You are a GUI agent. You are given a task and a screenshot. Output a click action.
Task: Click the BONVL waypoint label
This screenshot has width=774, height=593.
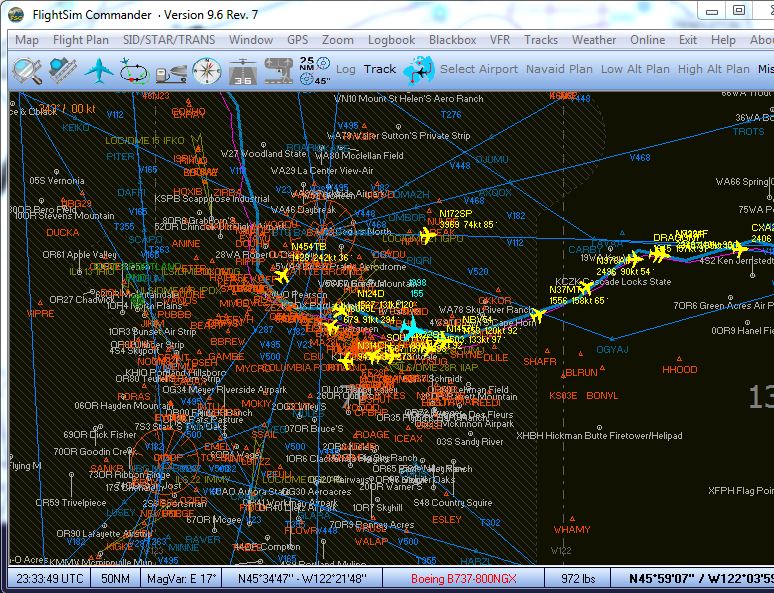tap(602, 396)
